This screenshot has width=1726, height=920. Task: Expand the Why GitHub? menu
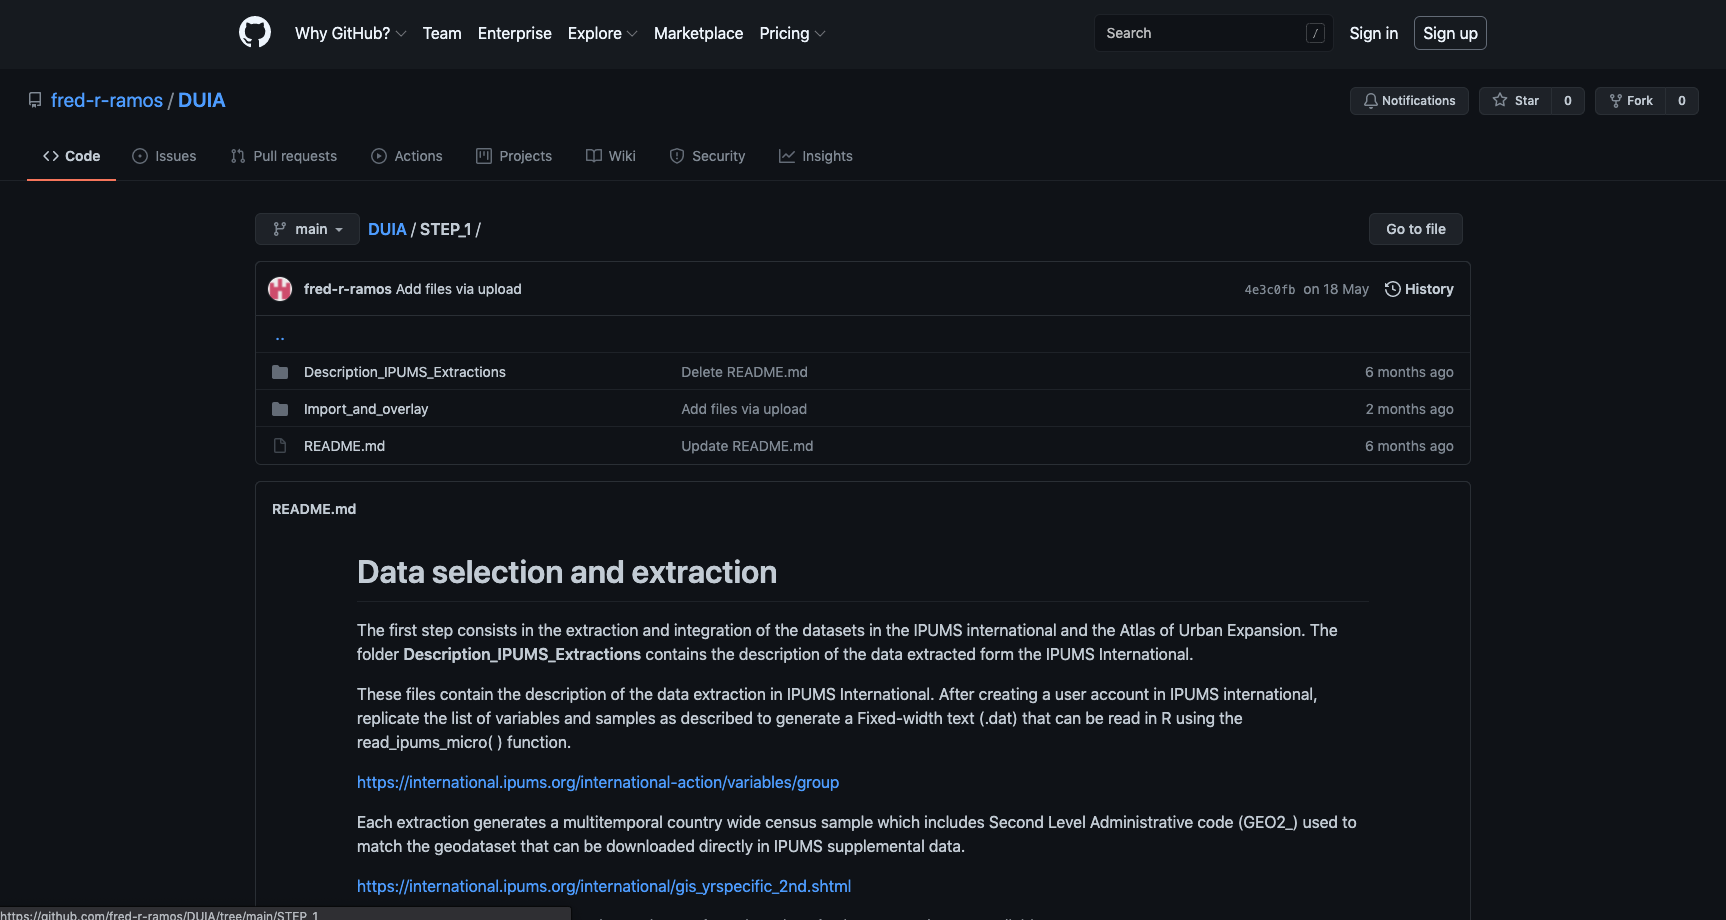(x=350, y=33)
